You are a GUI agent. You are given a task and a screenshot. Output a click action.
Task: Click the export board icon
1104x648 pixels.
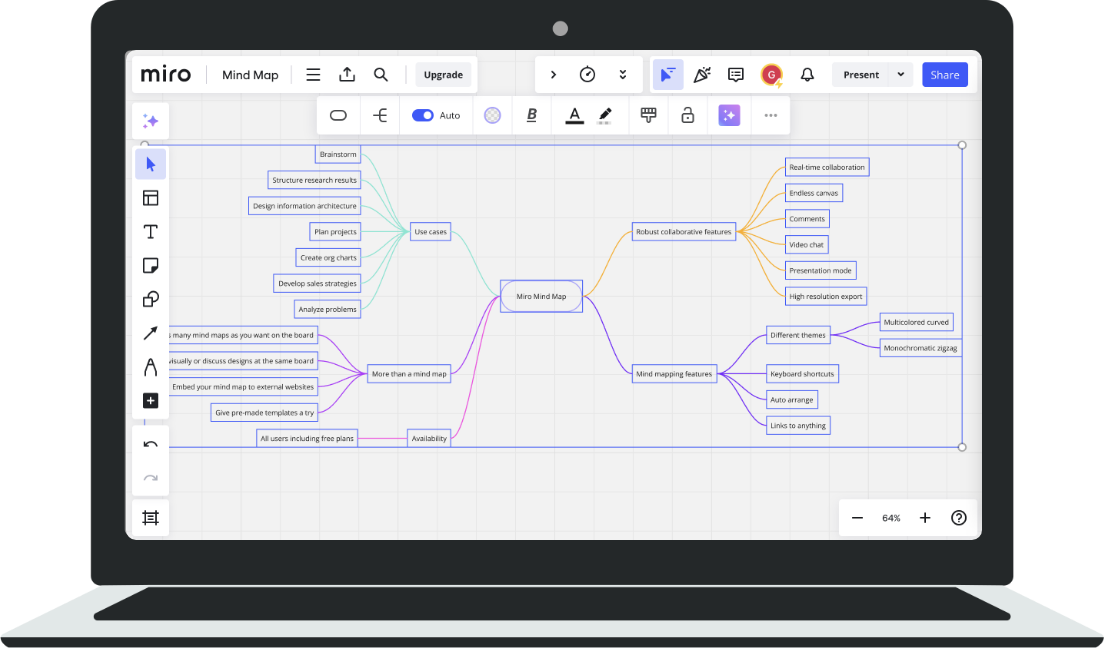pos(347,75)
